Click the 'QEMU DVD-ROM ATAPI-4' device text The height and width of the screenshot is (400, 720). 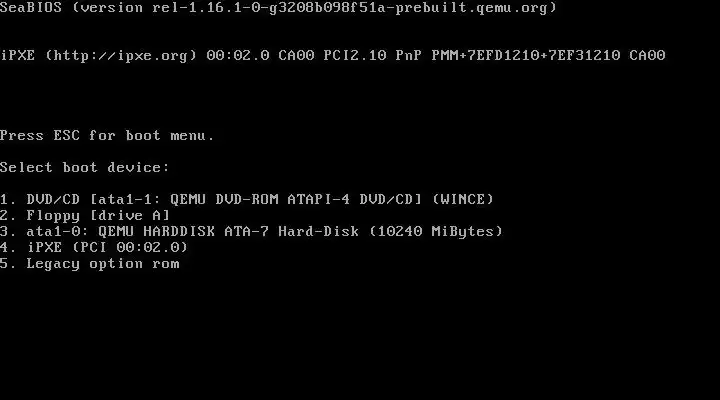click(260, 199)
